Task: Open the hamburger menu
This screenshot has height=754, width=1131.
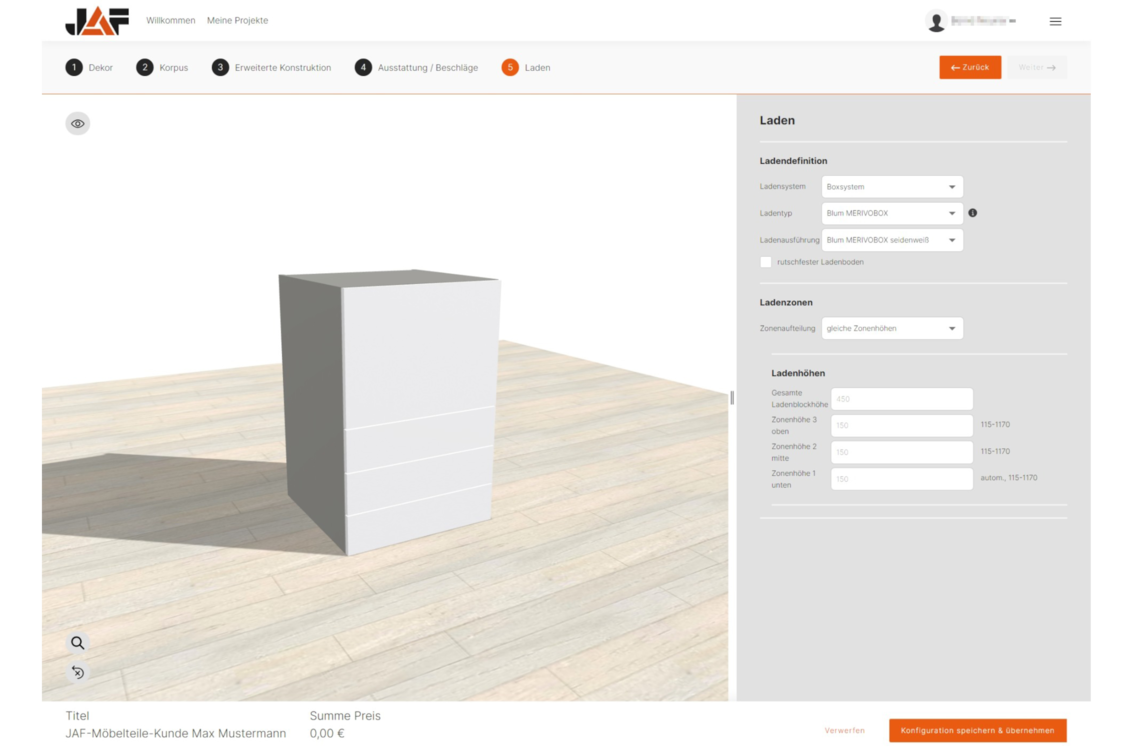Action: point(1055,21)
